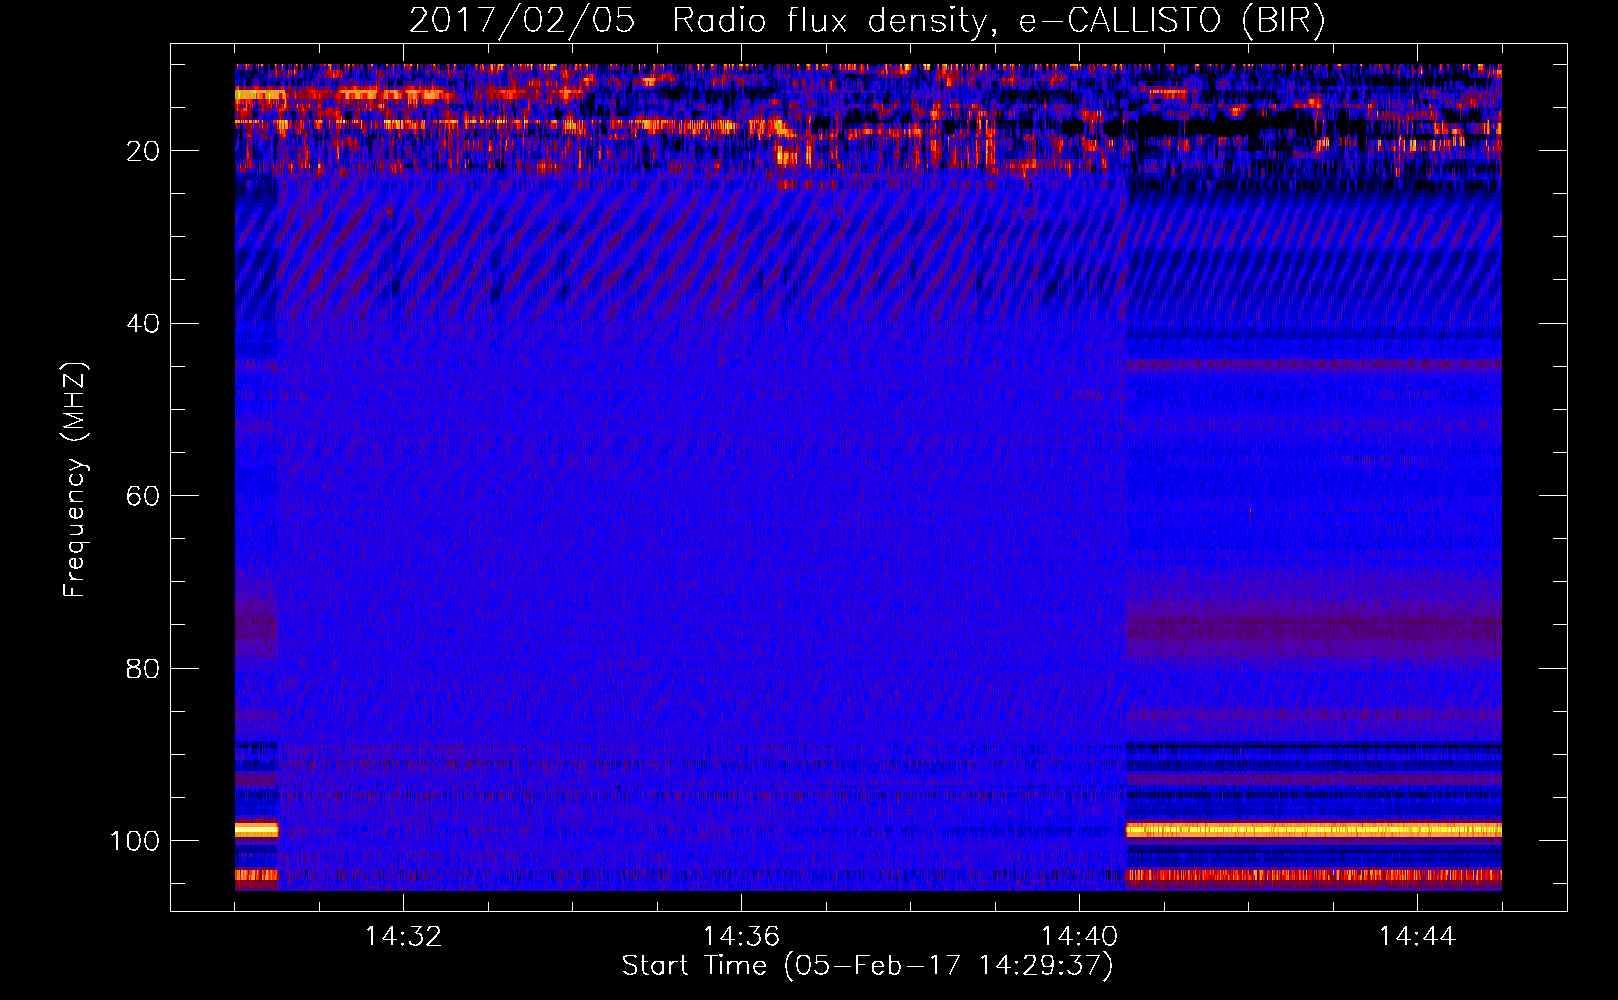Click the 20 frequency tick label
The width and height of the screenshot is (1618, 1000).
(143, 151)
